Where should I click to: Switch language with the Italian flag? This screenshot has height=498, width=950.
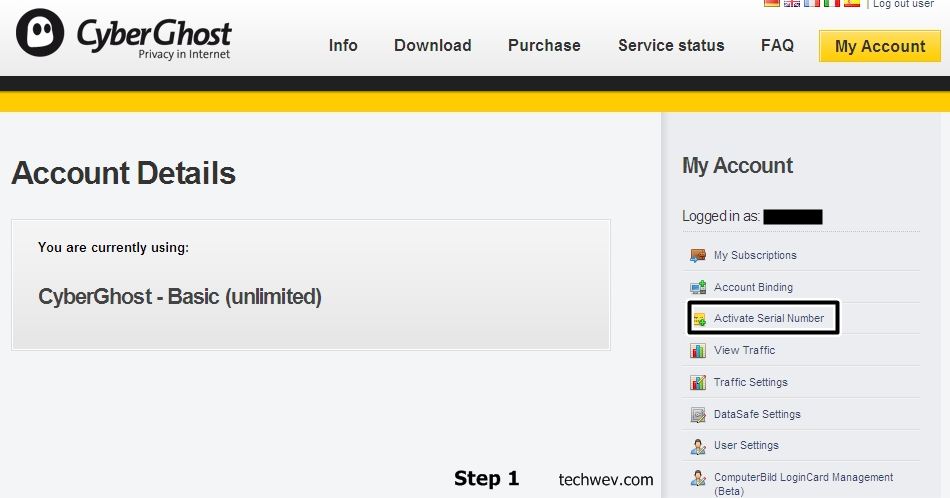[x=832, y=3]
